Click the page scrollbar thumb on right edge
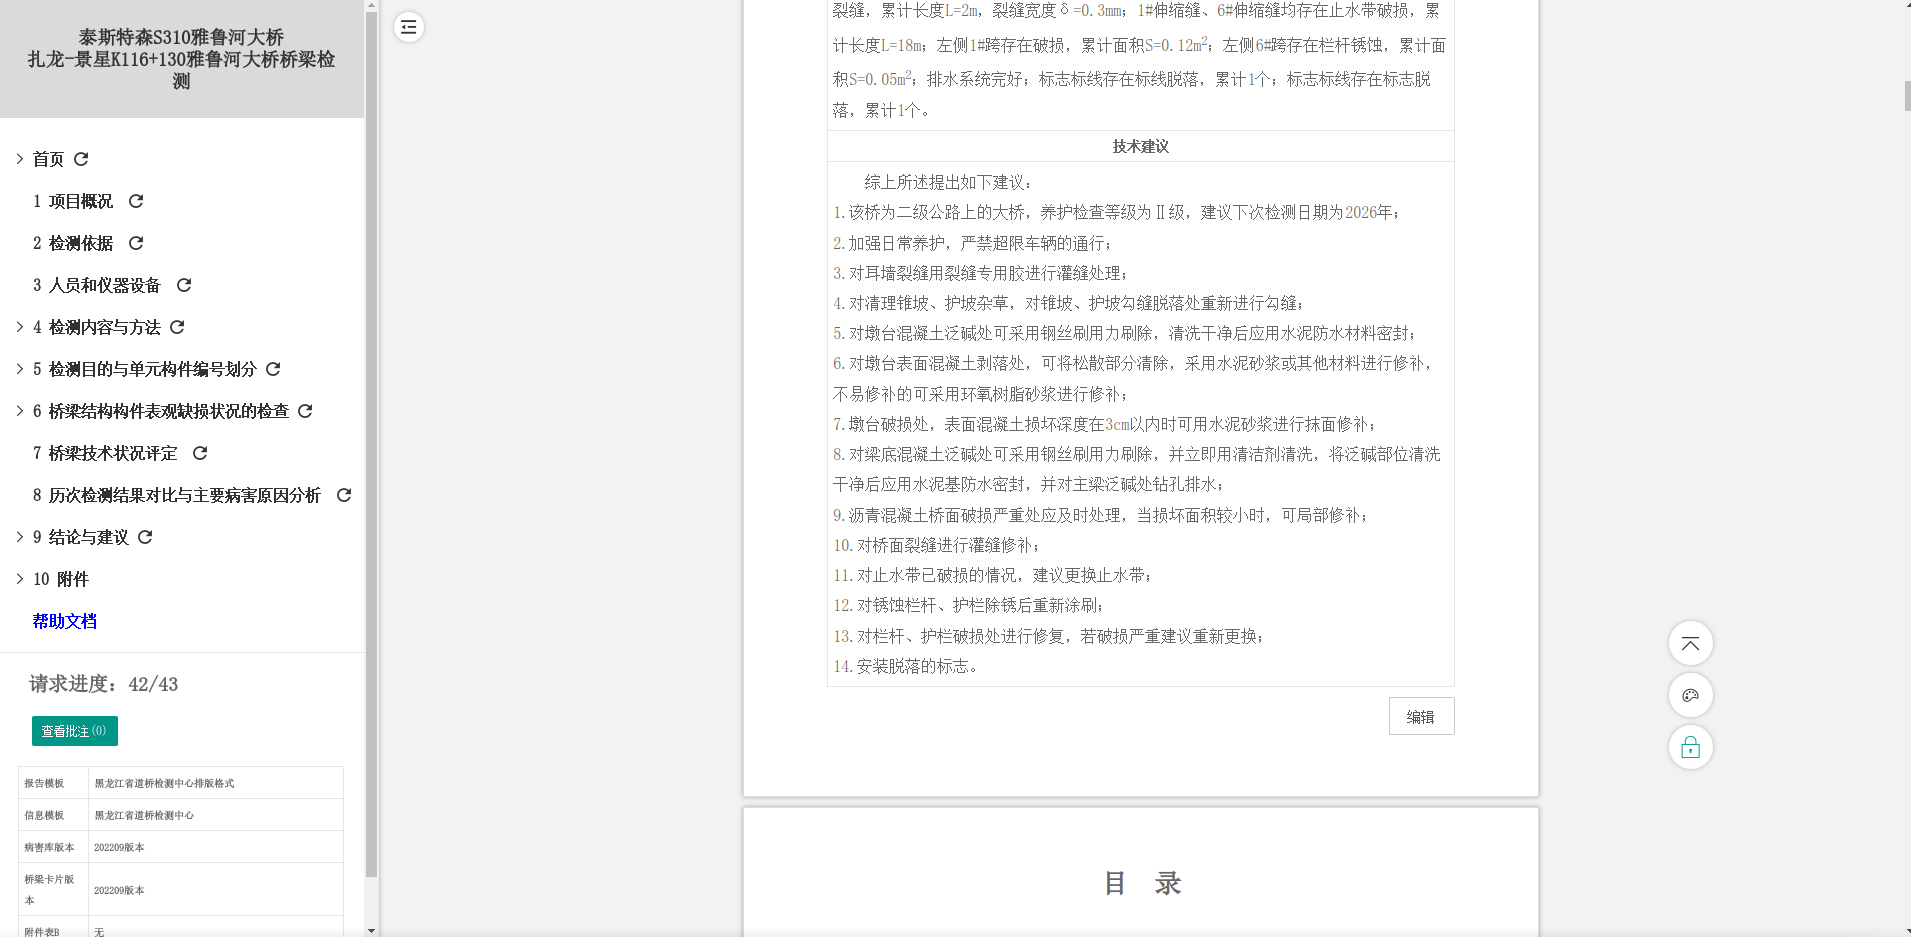1911x937 pixels. click(x=1907, y=96)
